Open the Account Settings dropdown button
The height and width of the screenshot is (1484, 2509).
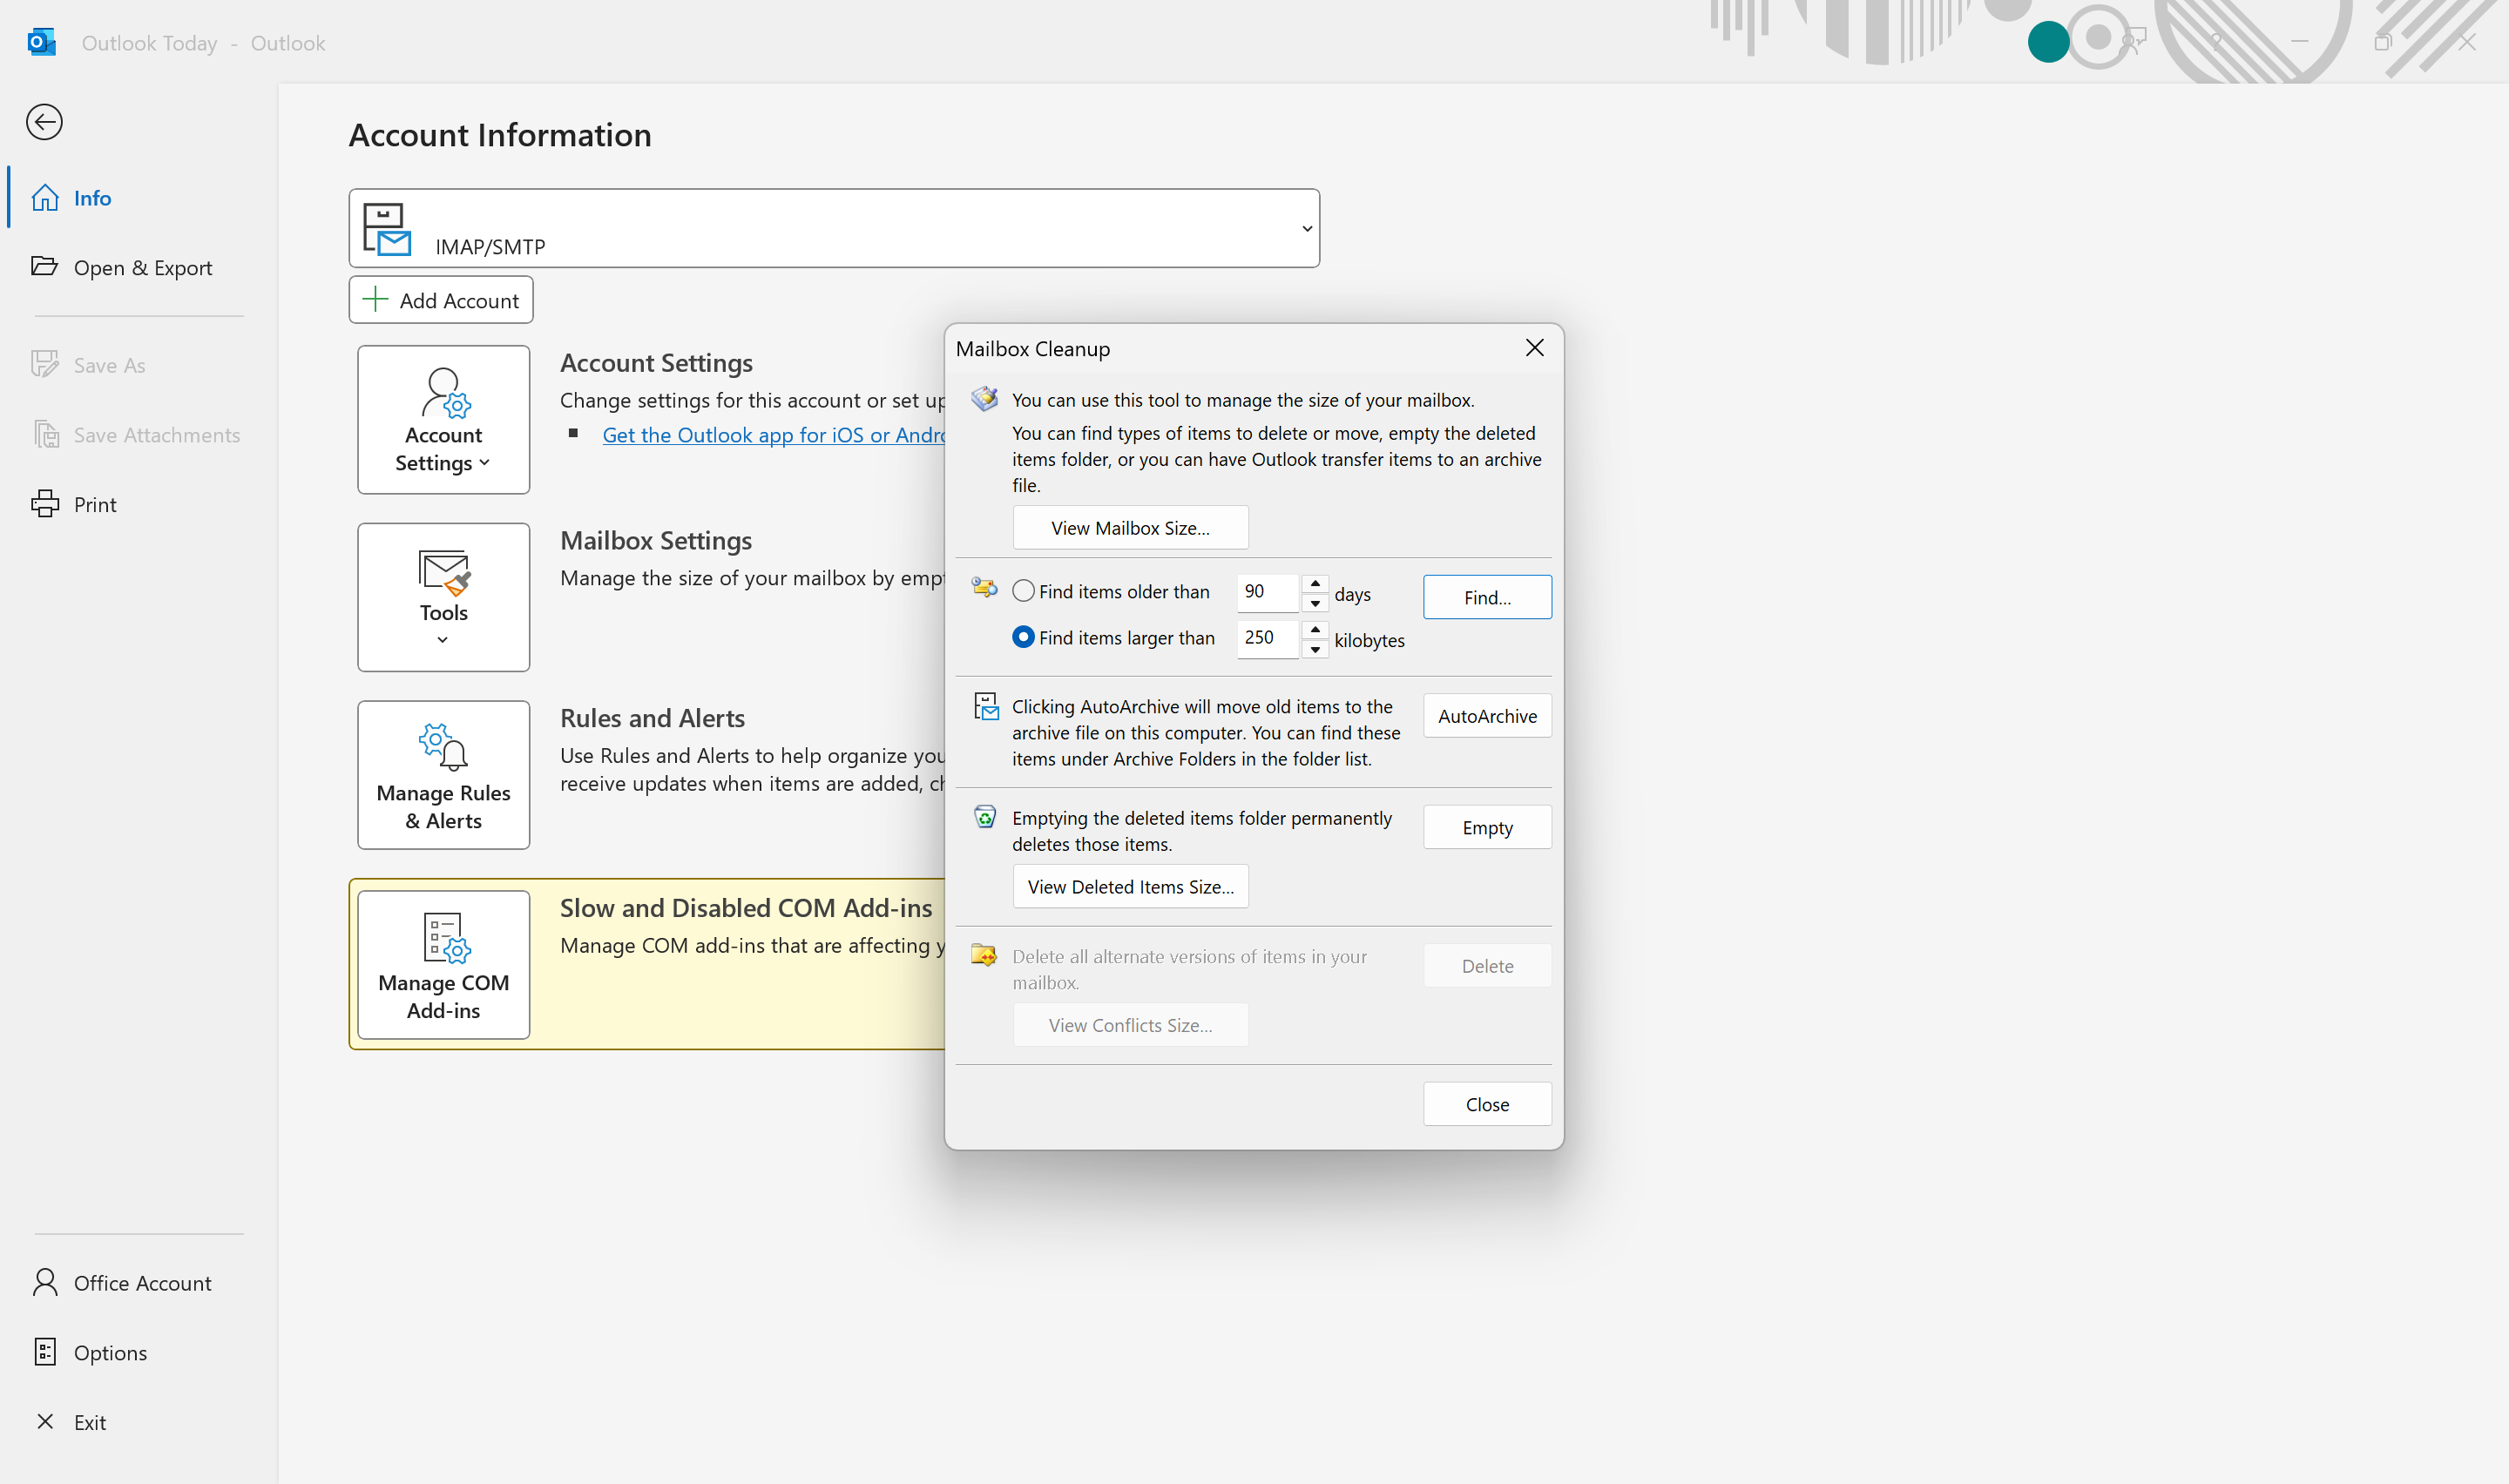point(444,420)
